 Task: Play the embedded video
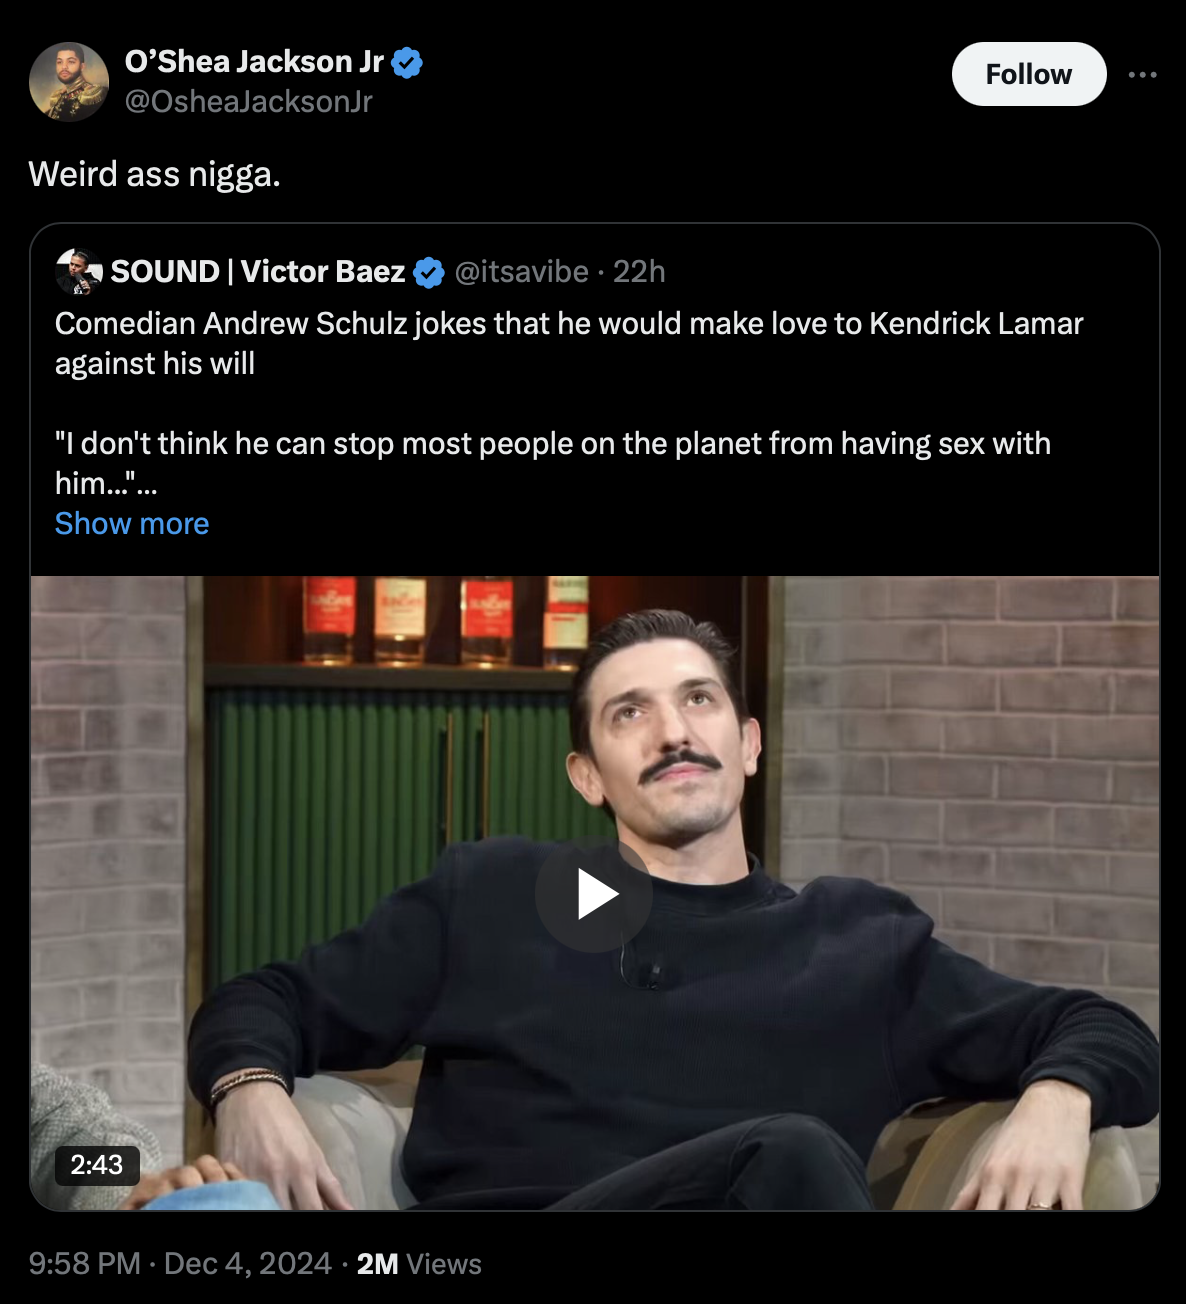594,894
